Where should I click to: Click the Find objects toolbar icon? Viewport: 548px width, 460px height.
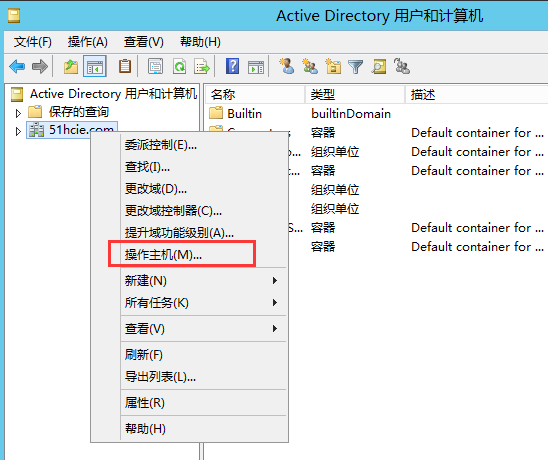pyautogui.click(x=379, y=67)
